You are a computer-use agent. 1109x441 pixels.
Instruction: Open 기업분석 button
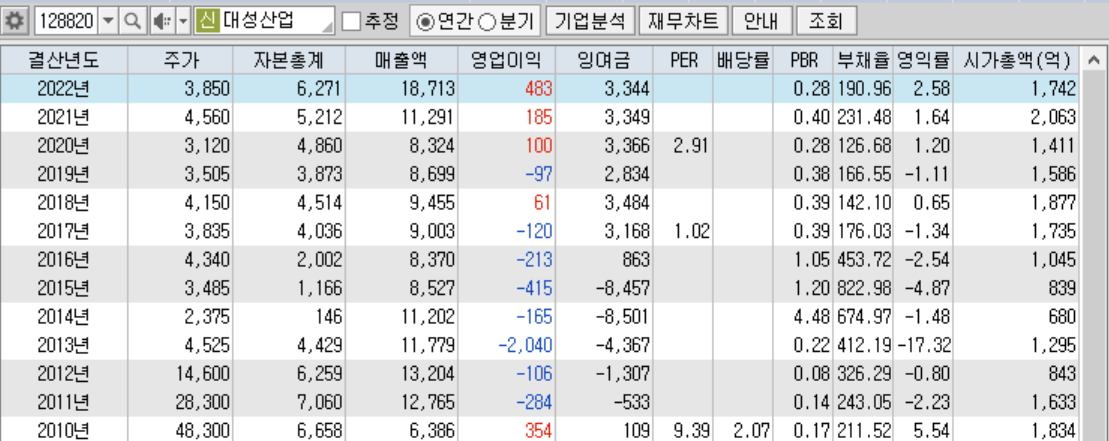point(590,21)
